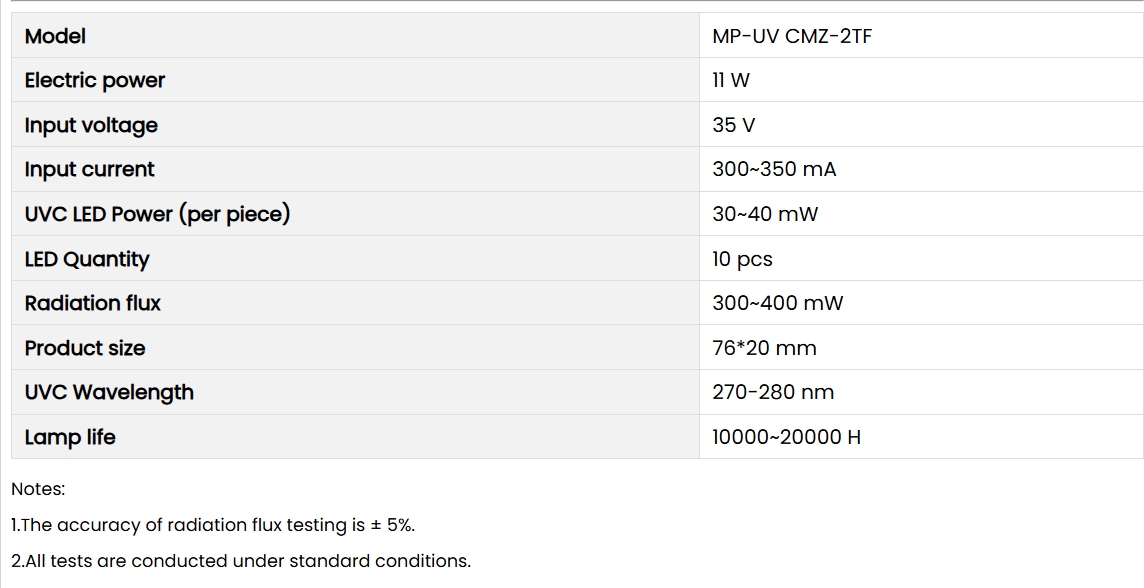Click the radiation flux accuracy note
1144x588 pixels.
coord(213,525)
